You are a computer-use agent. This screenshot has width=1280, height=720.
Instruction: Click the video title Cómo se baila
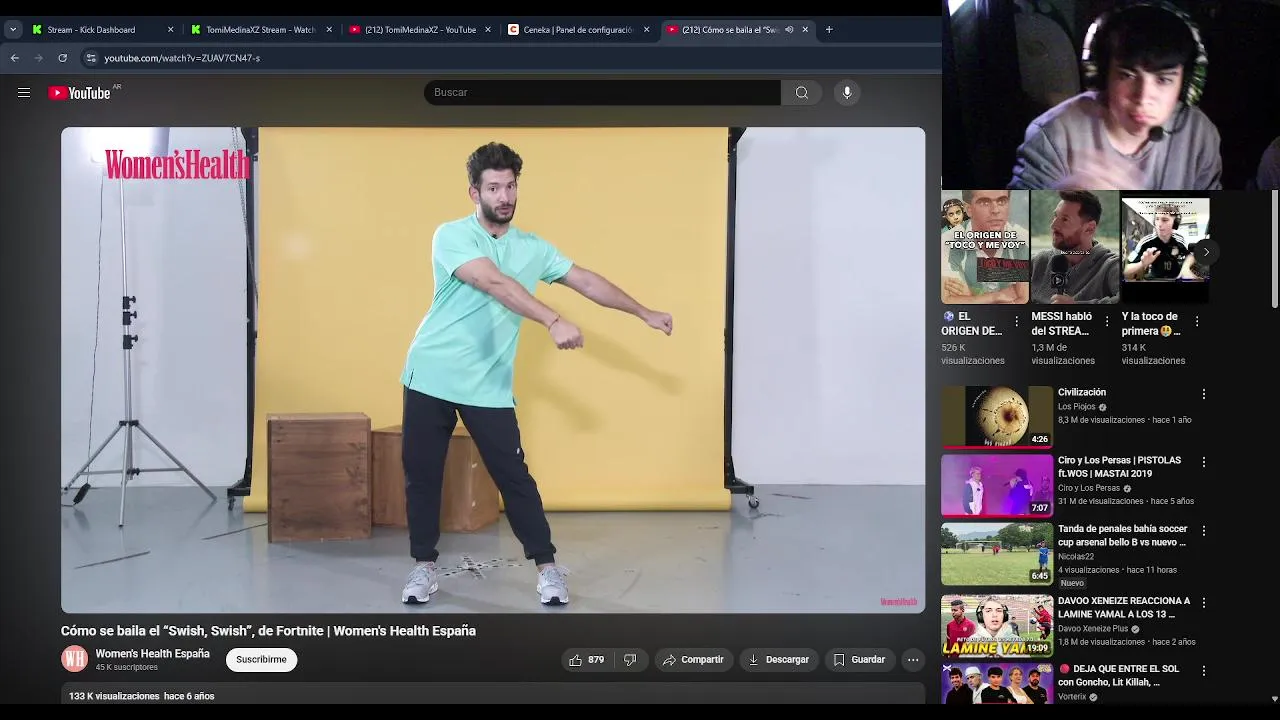268,631
